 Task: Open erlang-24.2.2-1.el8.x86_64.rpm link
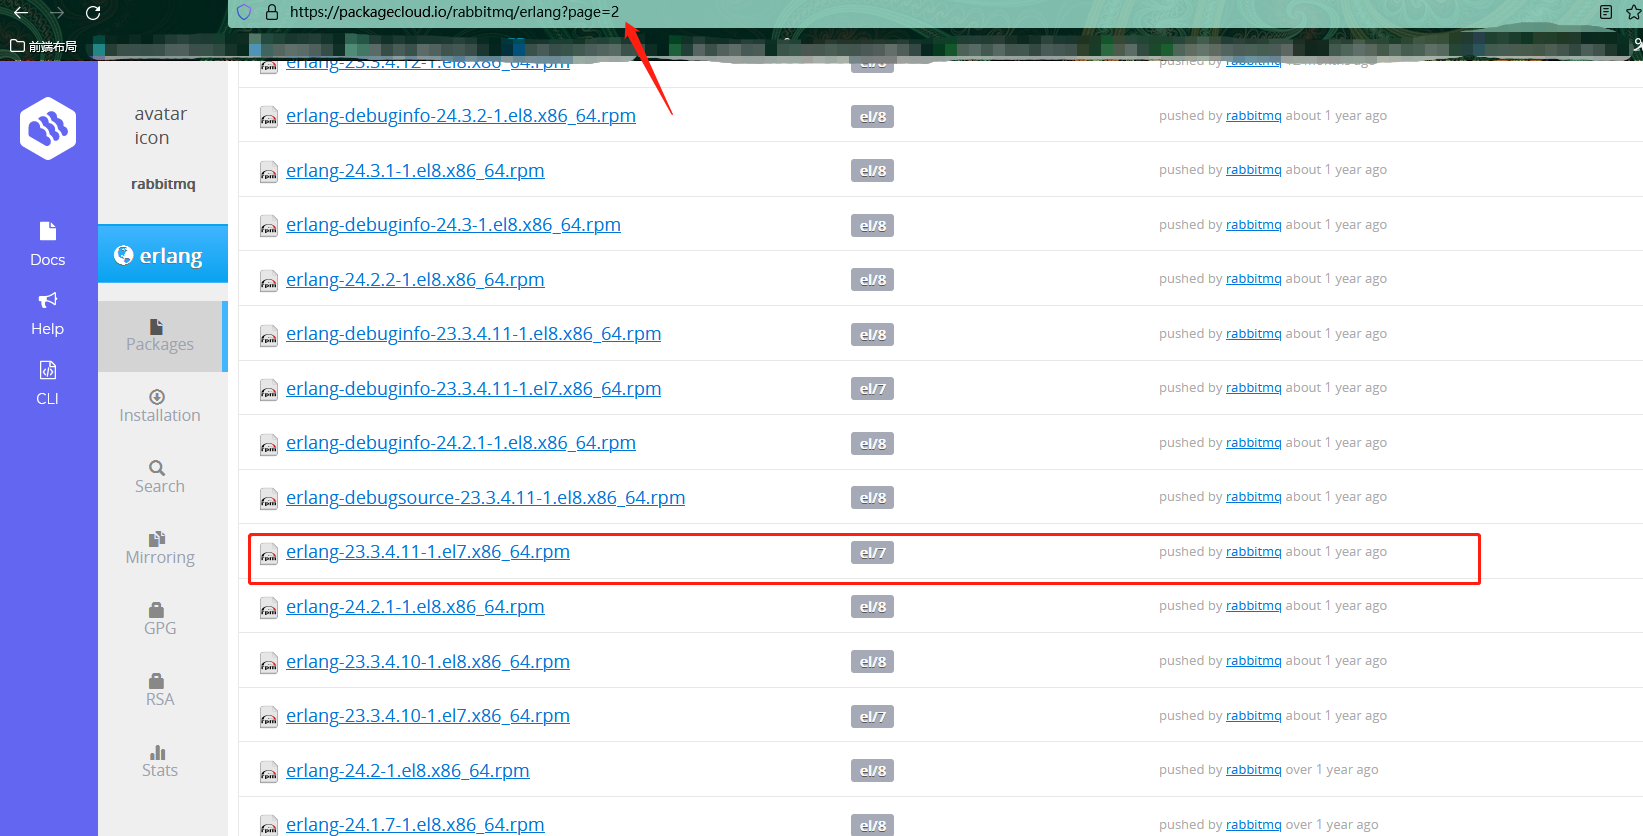(x=415, y=279)
